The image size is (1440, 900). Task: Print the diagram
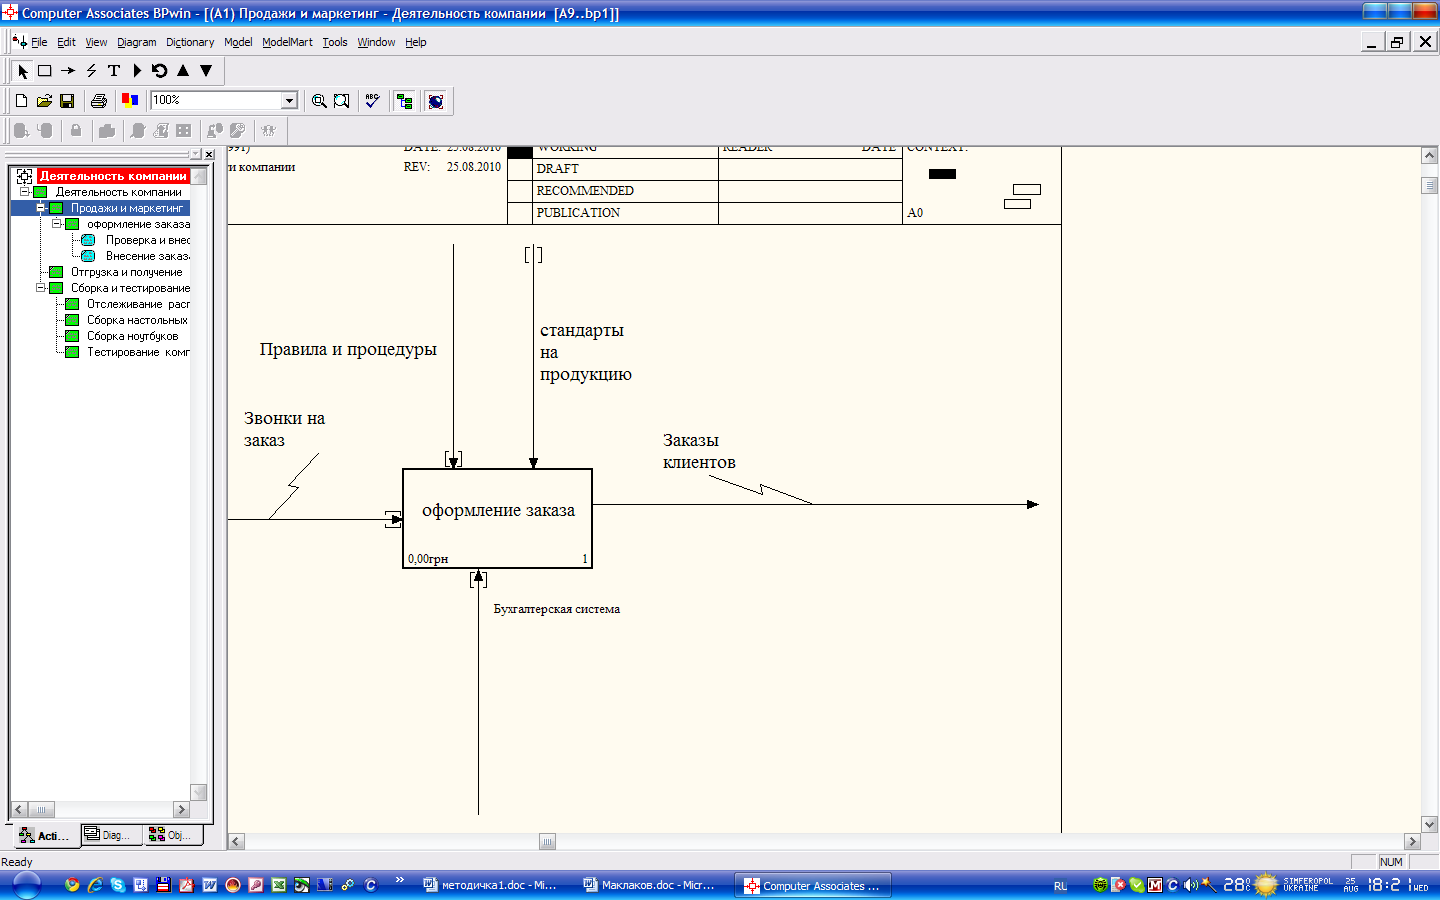[98, 101]
